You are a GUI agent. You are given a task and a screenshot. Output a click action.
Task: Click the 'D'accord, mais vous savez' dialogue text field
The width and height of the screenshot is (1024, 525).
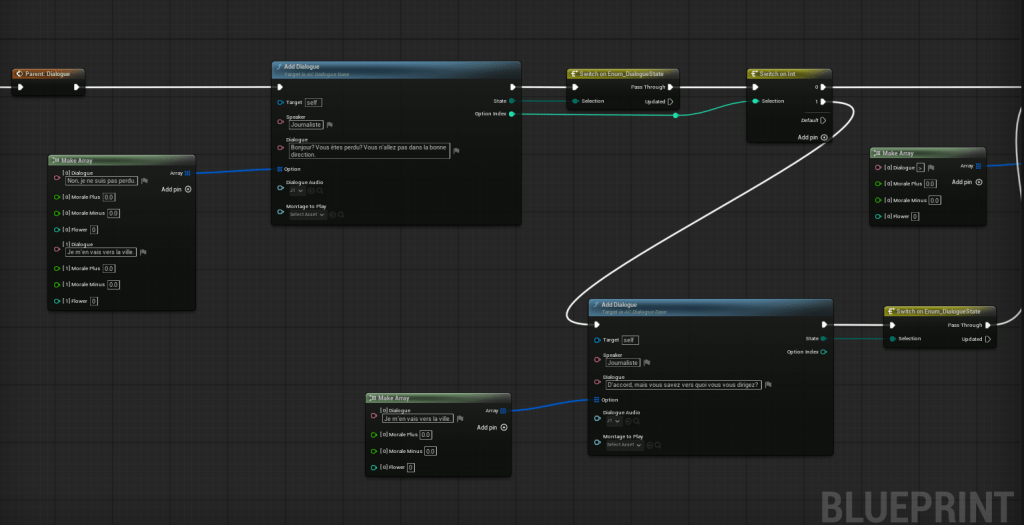(x=684, y=385)
